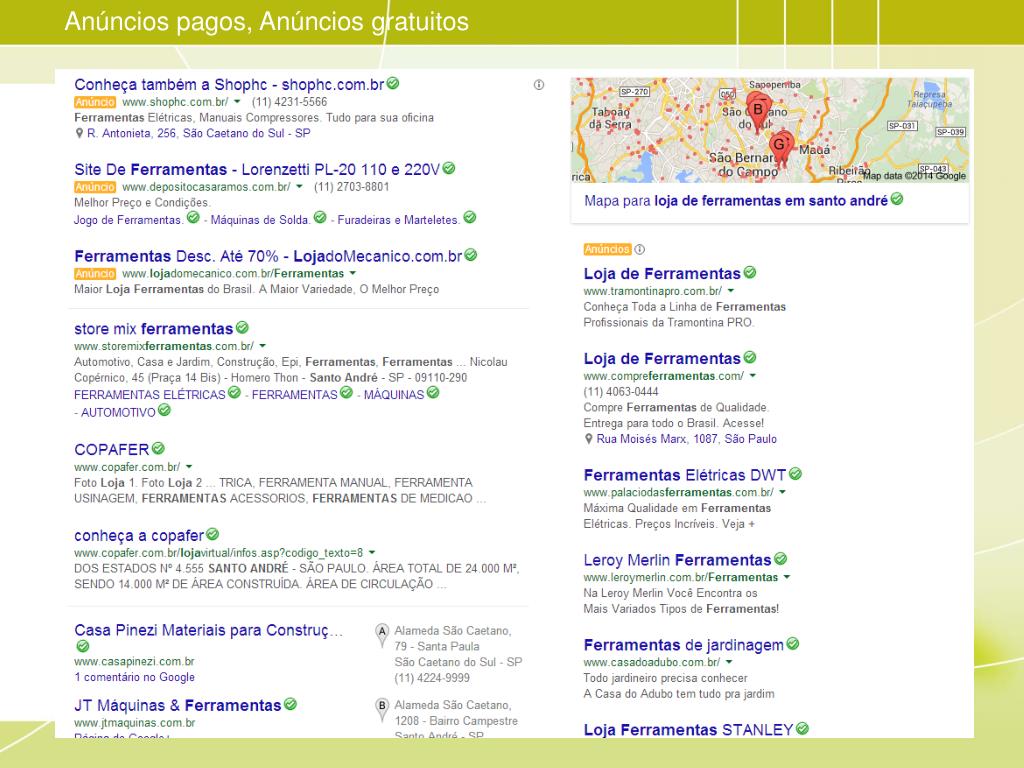Click red pin B on the map

point(758,110)
